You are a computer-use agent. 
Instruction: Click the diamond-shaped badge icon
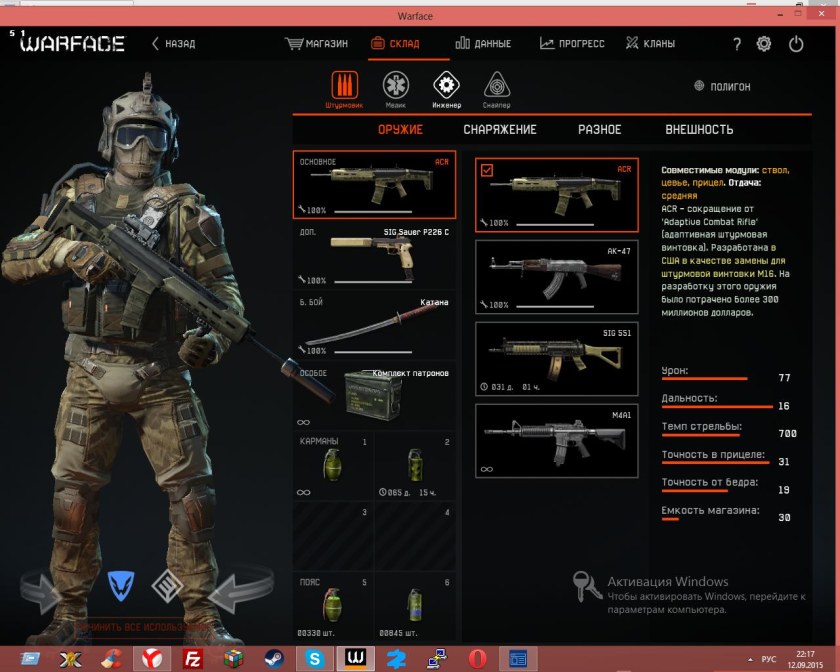[167, 586]
